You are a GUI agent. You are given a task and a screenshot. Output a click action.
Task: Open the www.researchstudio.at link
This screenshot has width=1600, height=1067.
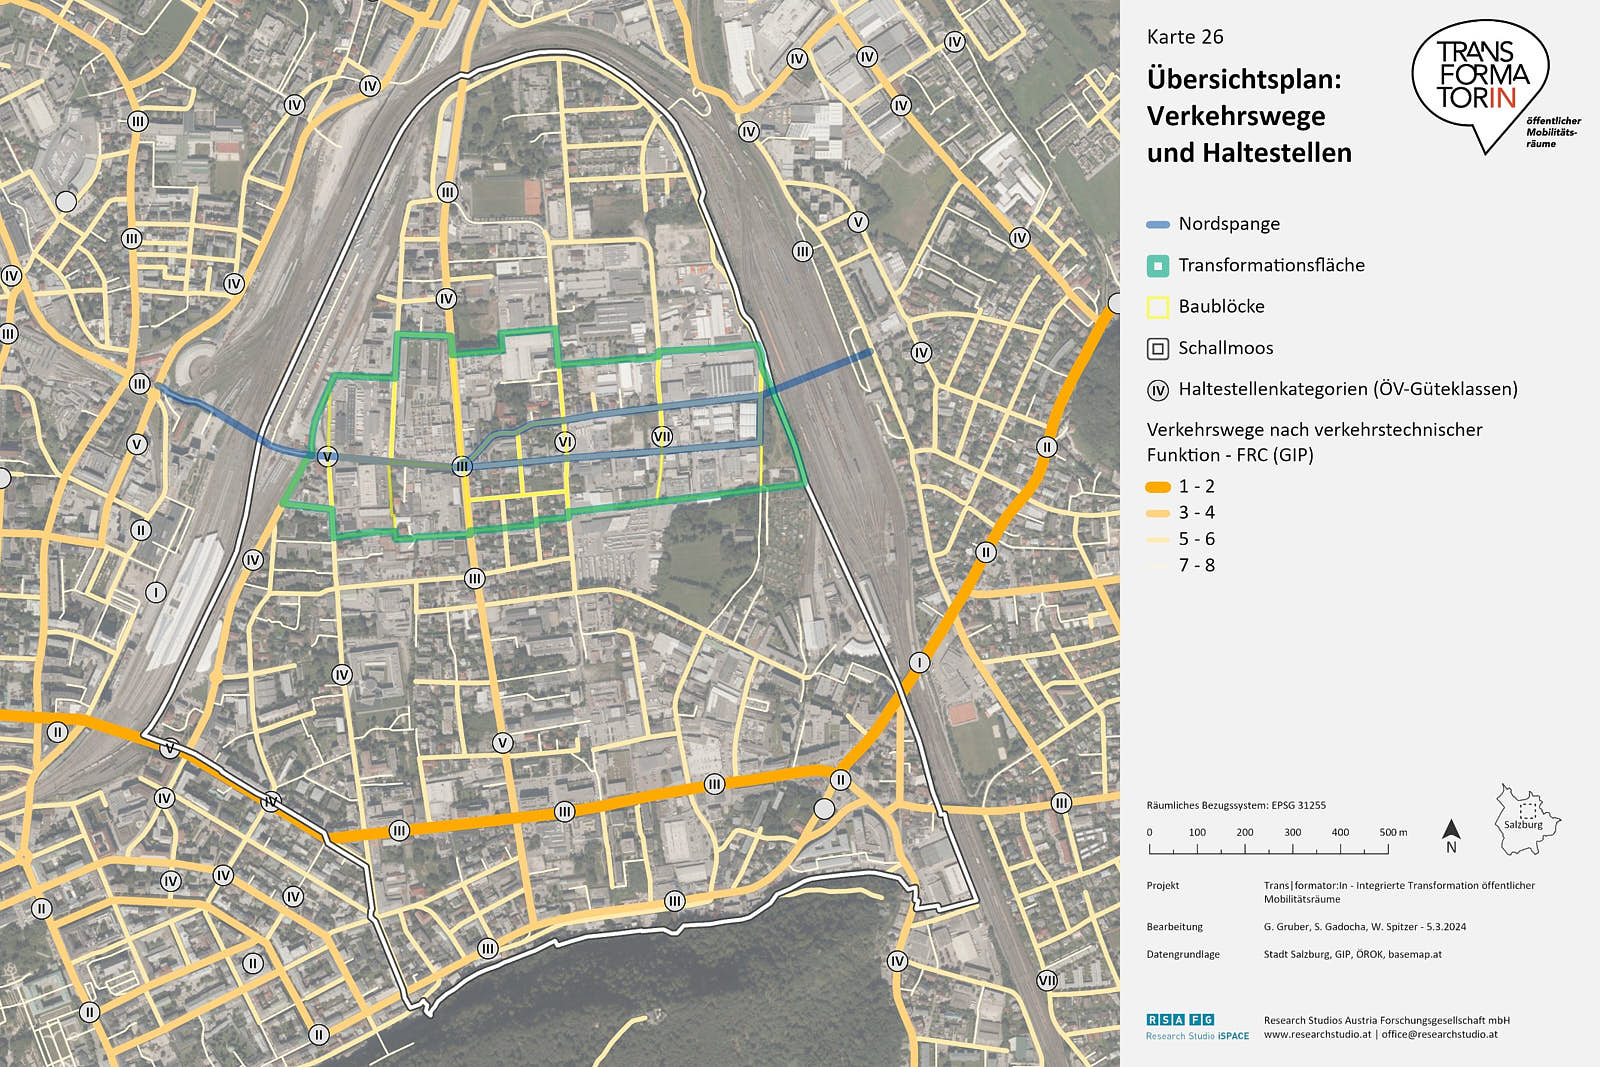coord(1317,1035)
